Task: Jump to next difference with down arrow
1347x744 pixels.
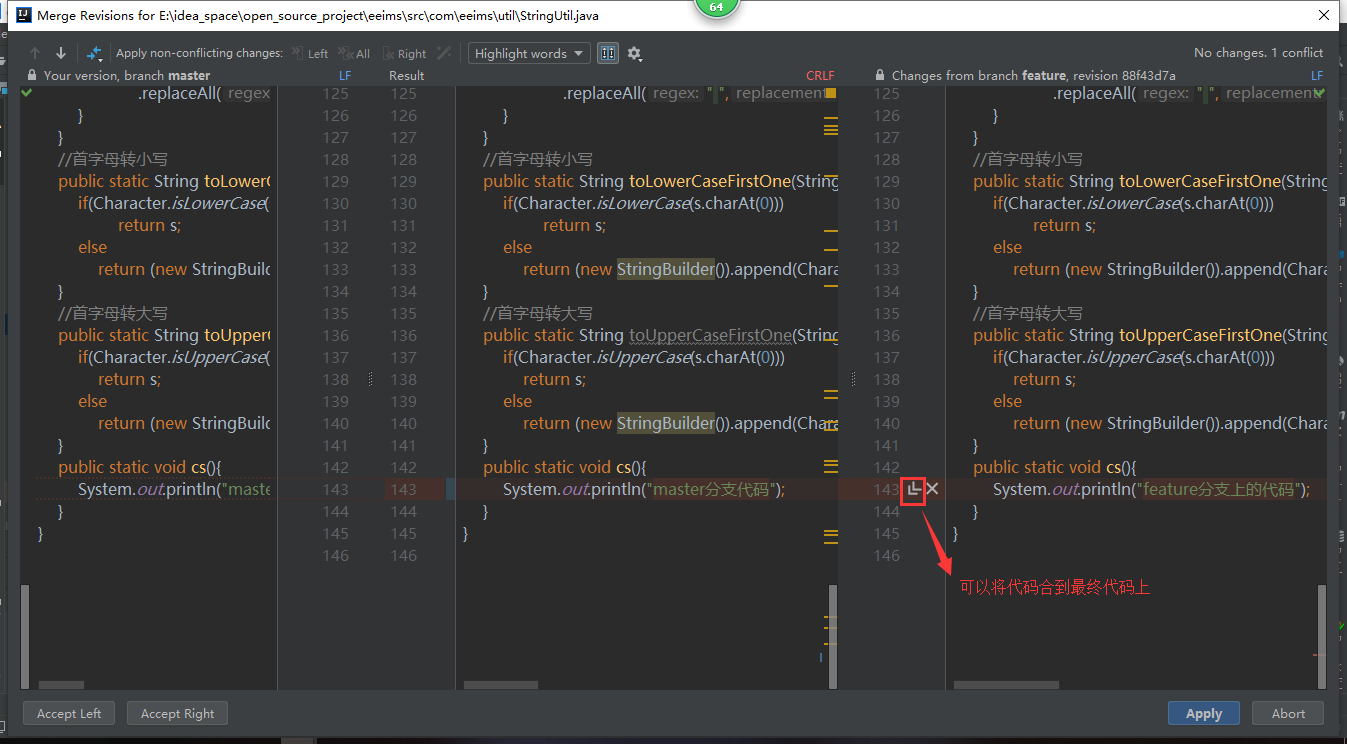Action: [x=61, y=53]
